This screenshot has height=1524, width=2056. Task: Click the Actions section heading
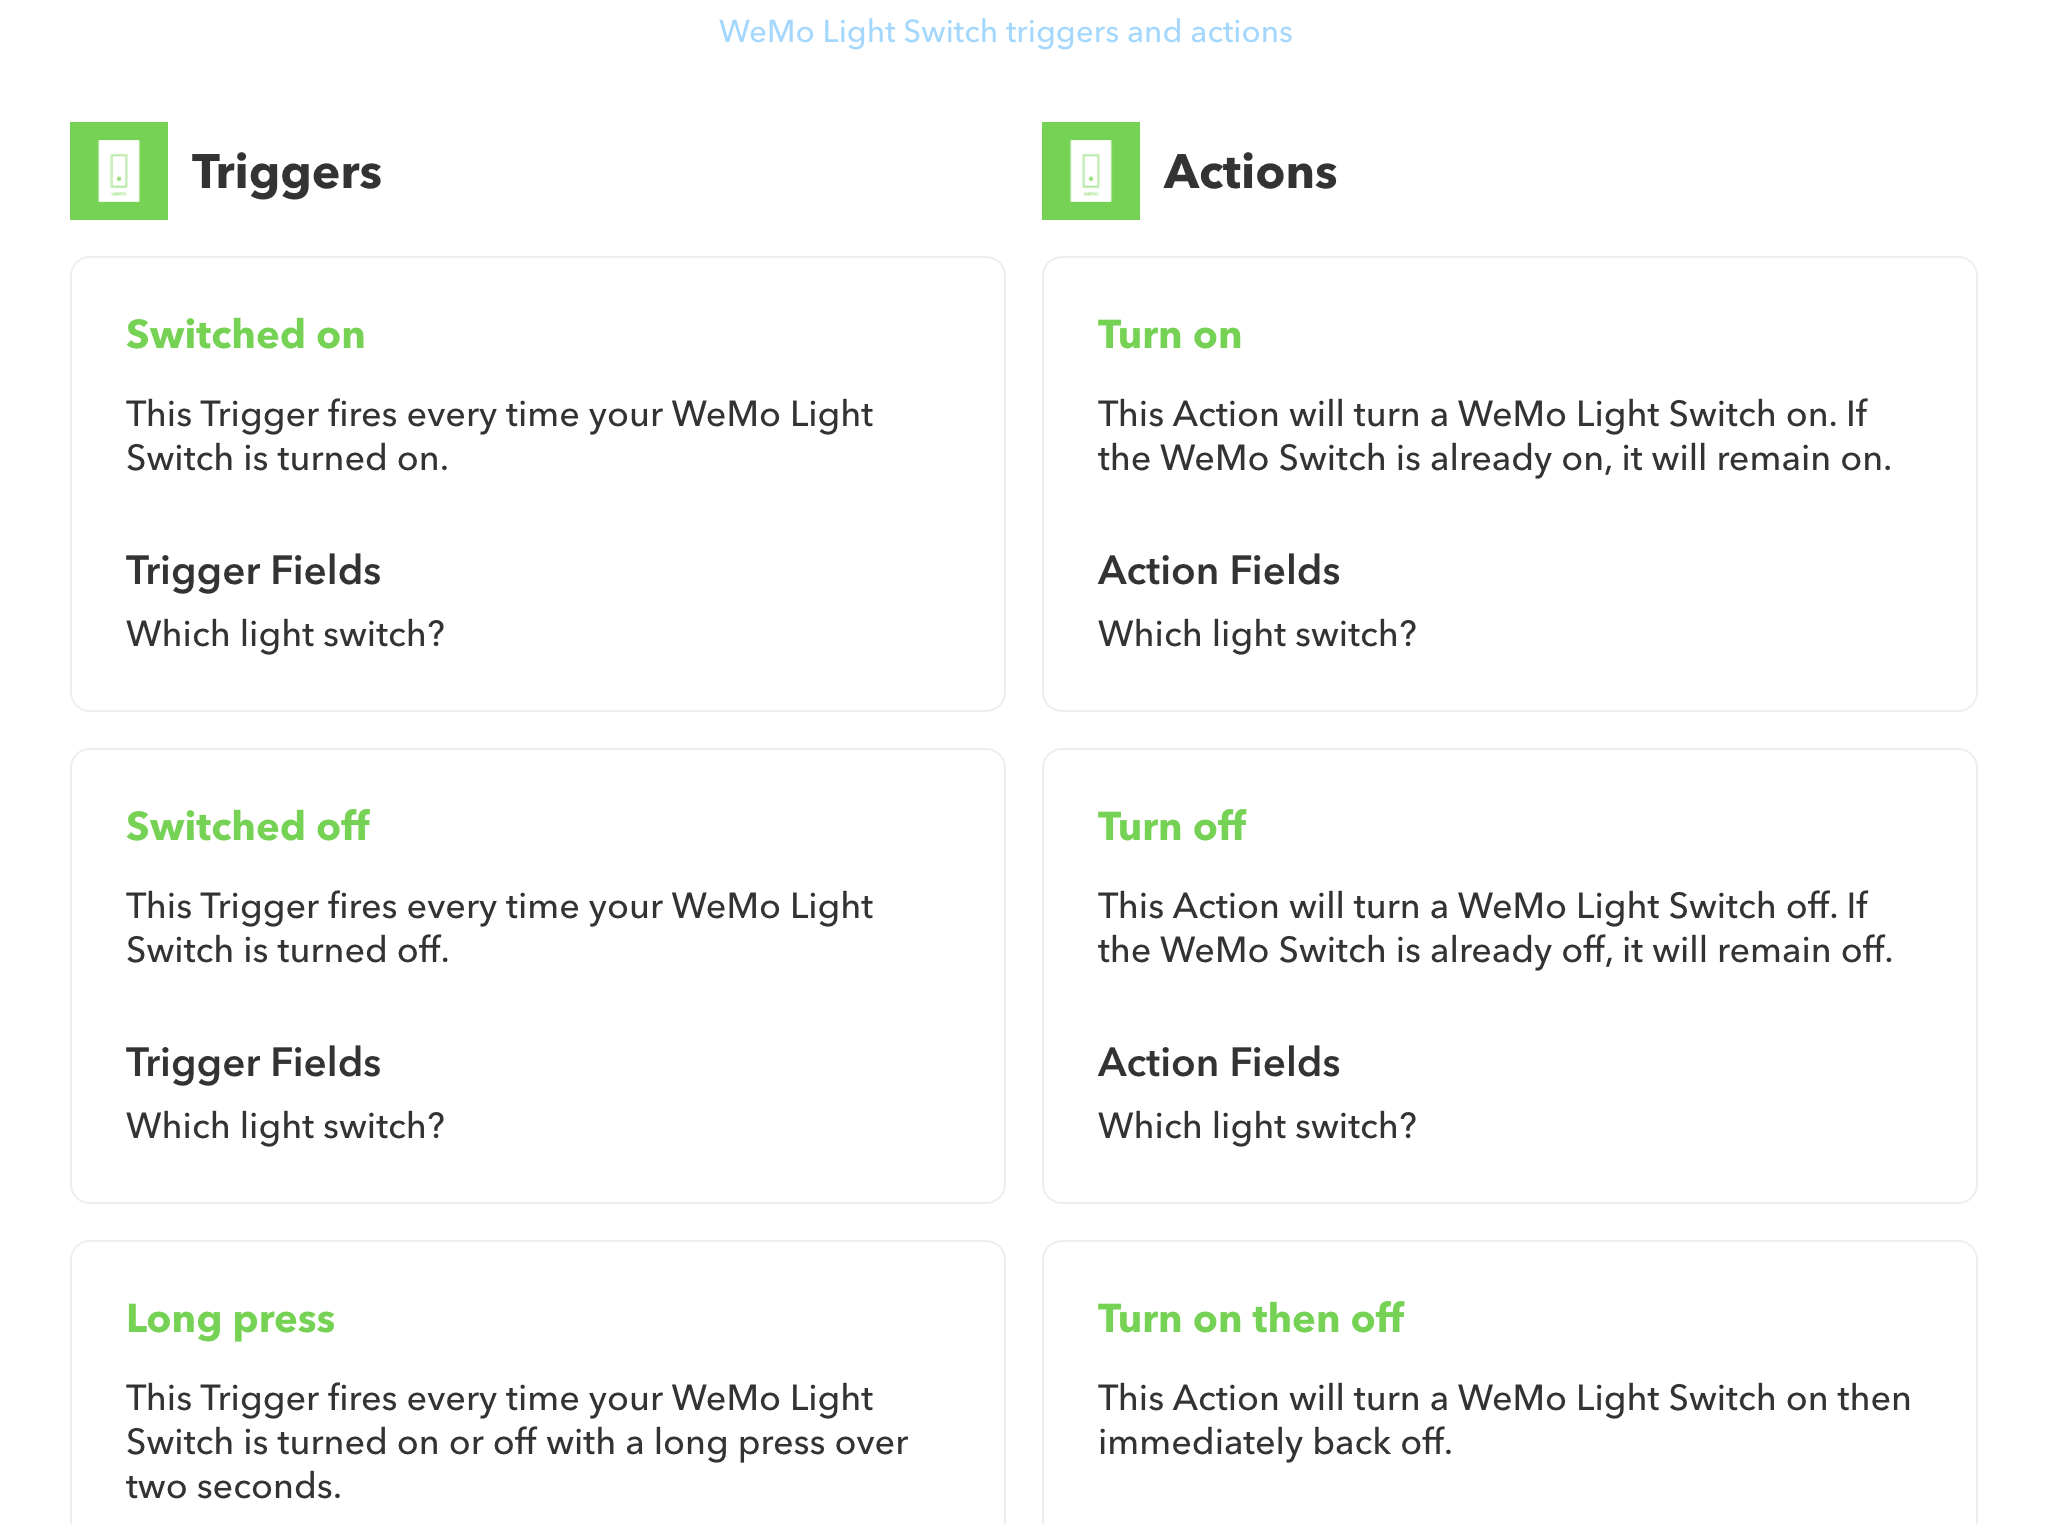(x=1251, y=172)
